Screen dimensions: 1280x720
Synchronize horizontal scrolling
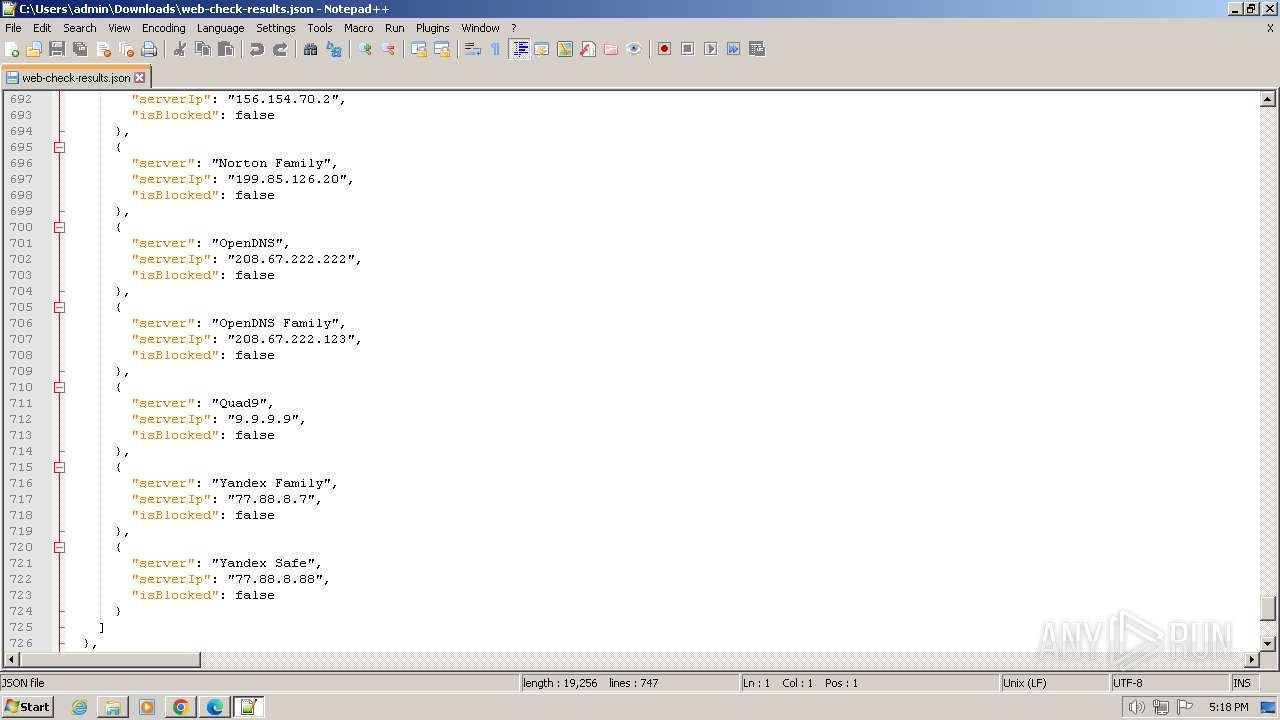(x=442, y=49)
